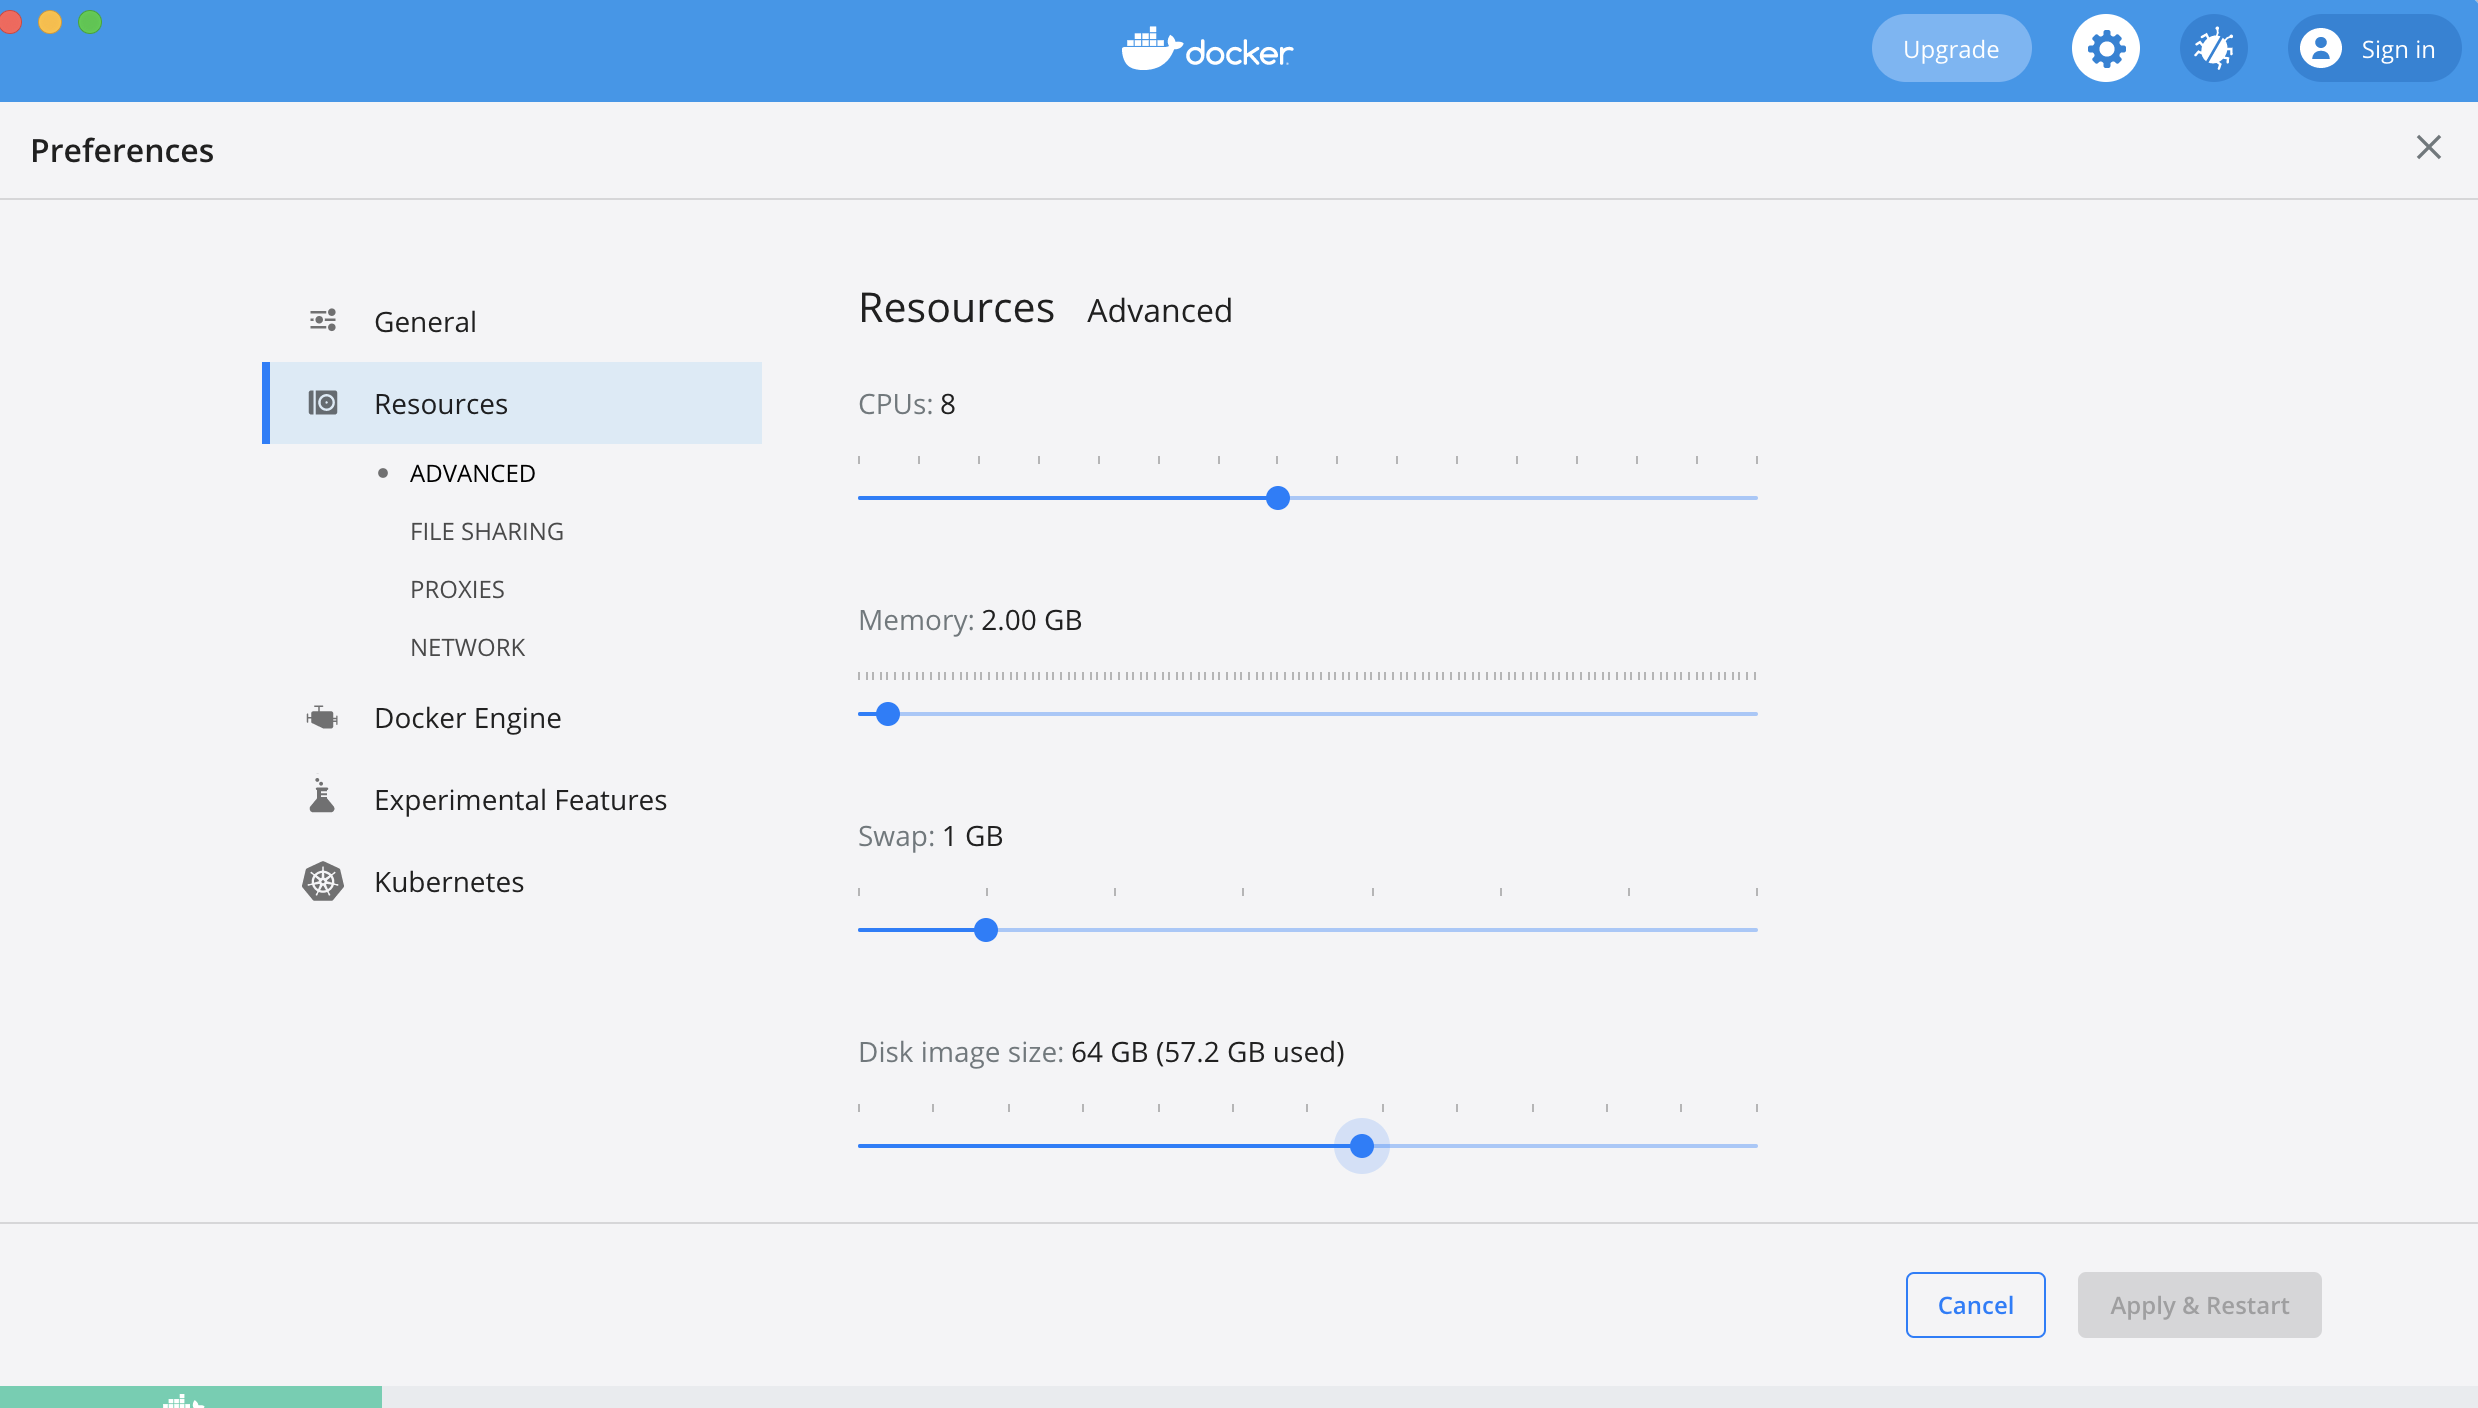
Task: Click the General sliders icon
Action: point(323,321)
